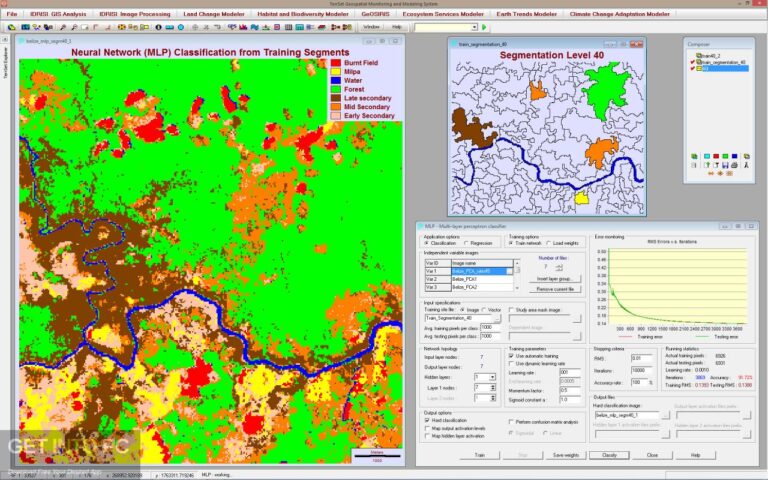Screen dimensions: 768x480
Task: Click the yellow radiation-like toolbar icon
Action: coord(121,27)
